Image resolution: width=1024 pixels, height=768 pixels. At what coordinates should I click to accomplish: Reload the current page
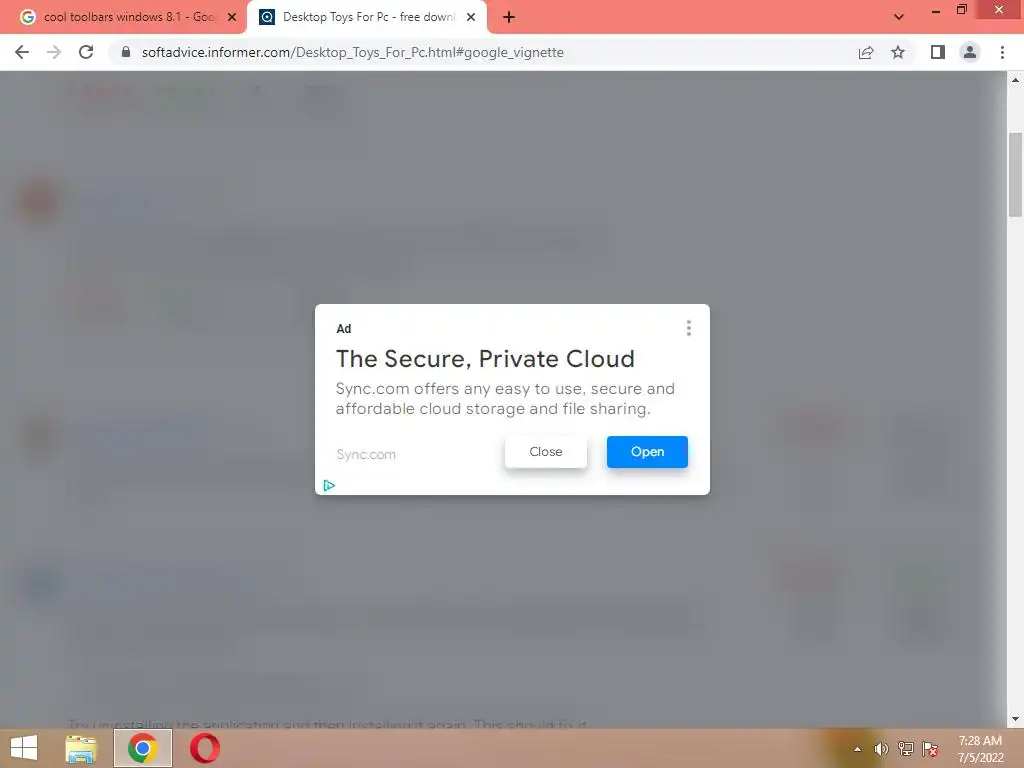tap(86, 52)
